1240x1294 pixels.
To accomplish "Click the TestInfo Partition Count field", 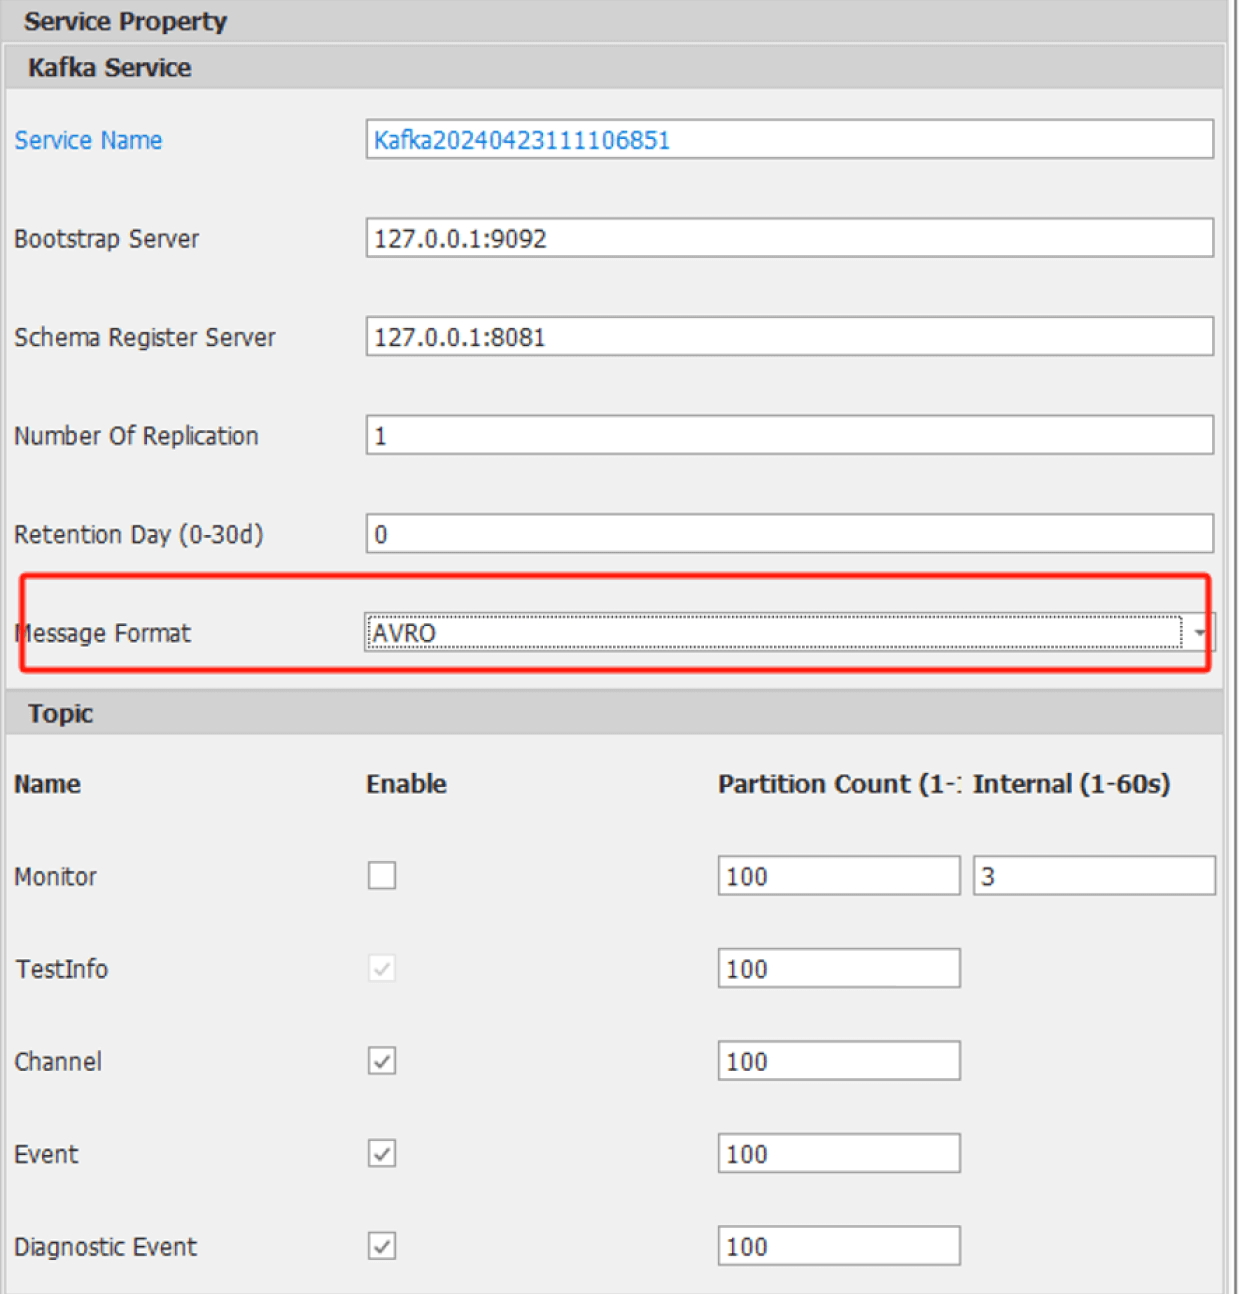I will [839, 968].
